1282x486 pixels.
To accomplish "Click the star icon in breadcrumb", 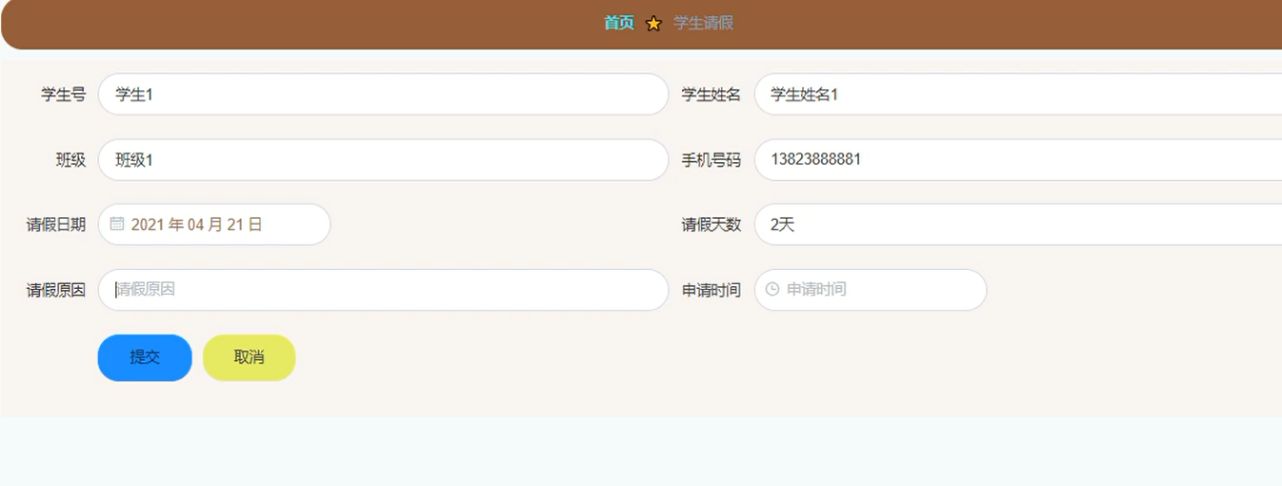I will 654,23.
